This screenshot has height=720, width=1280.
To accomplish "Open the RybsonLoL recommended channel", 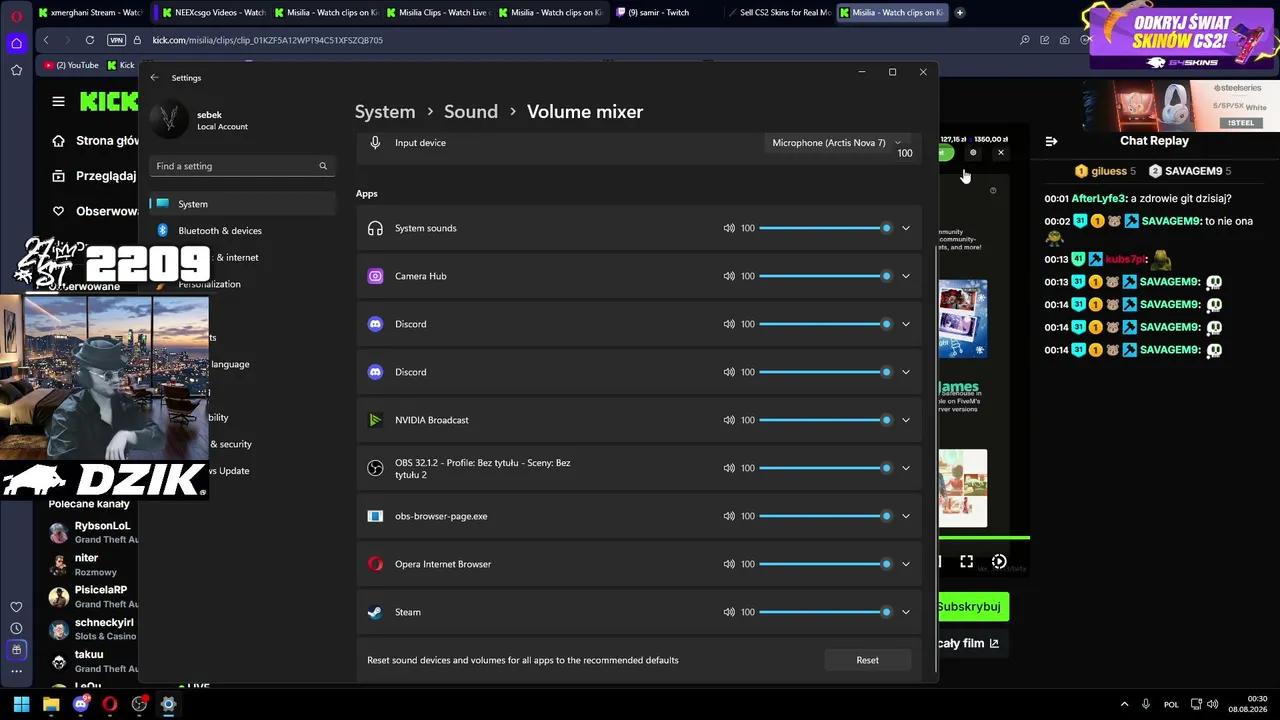I will 94,532.
